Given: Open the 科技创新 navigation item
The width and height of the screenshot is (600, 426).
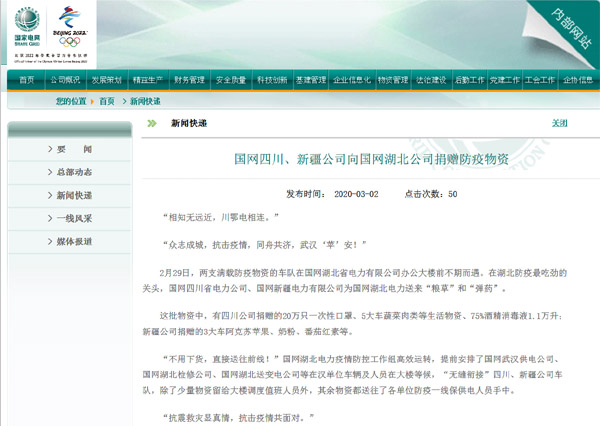Looking at the screenshot, I should [x=272, y=80].
